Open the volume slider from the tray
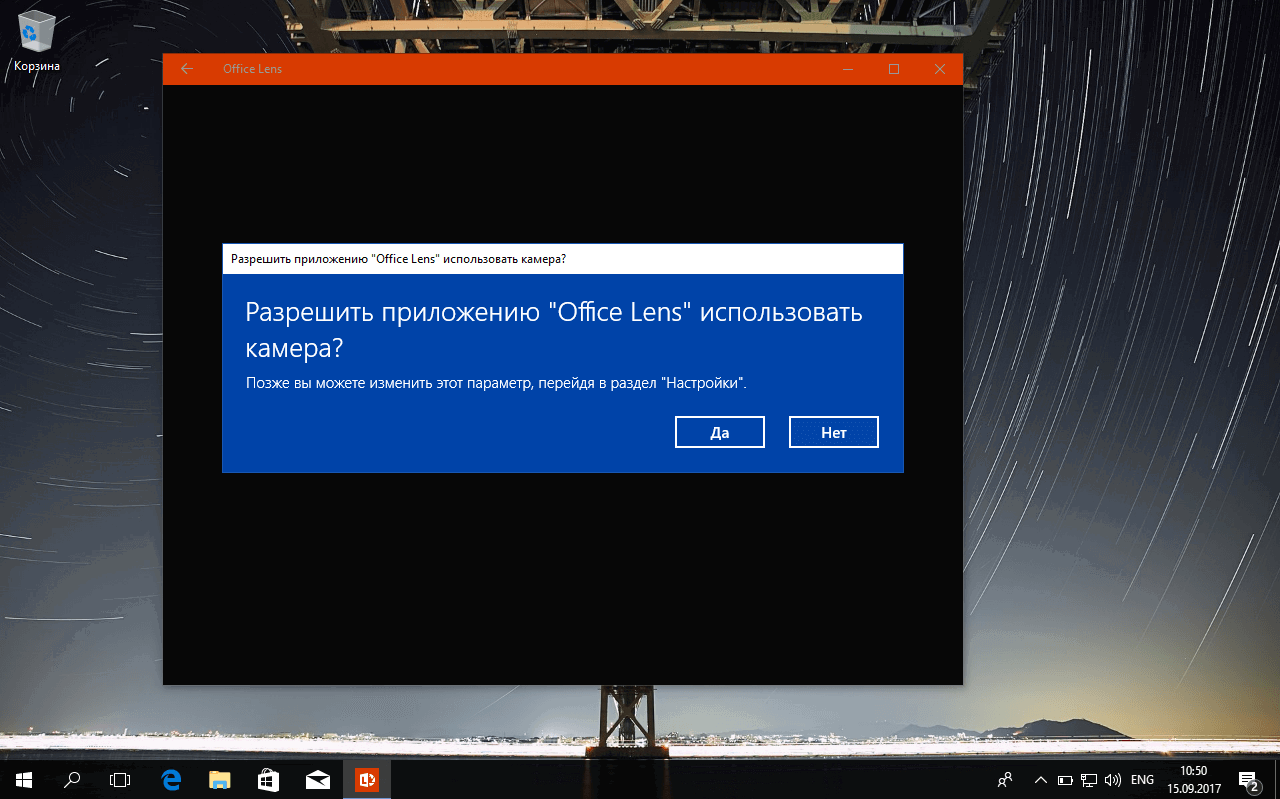Image resolution: width=1280 pixels, height=799 pixels. tap(1113, 779)
